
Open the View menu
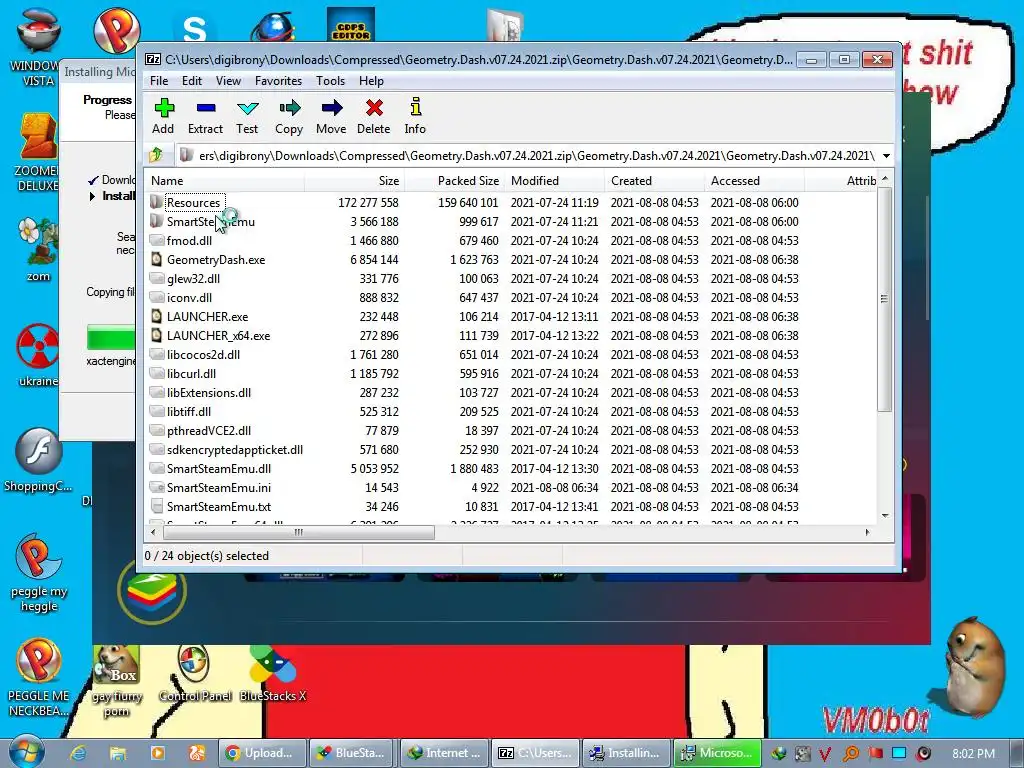click(x=228, y=81)
